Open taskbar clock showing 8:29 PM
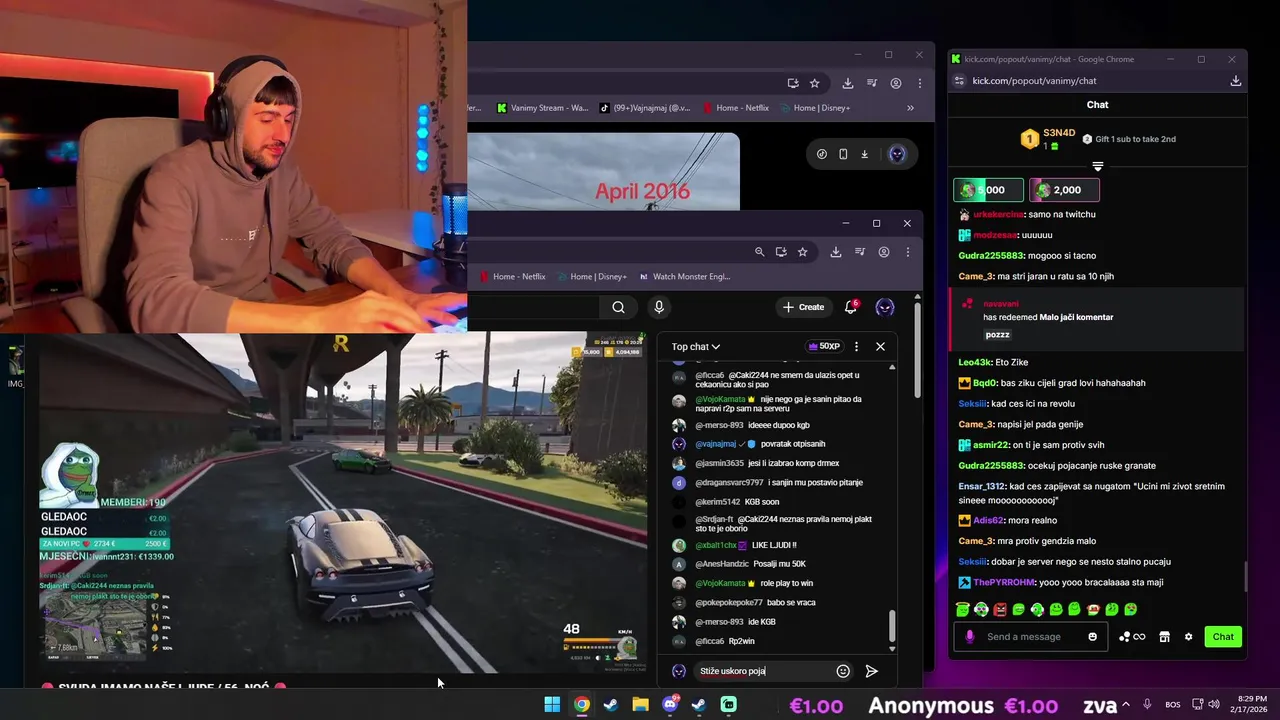Screen dimensions: 1280x720 pos(1251,705)
